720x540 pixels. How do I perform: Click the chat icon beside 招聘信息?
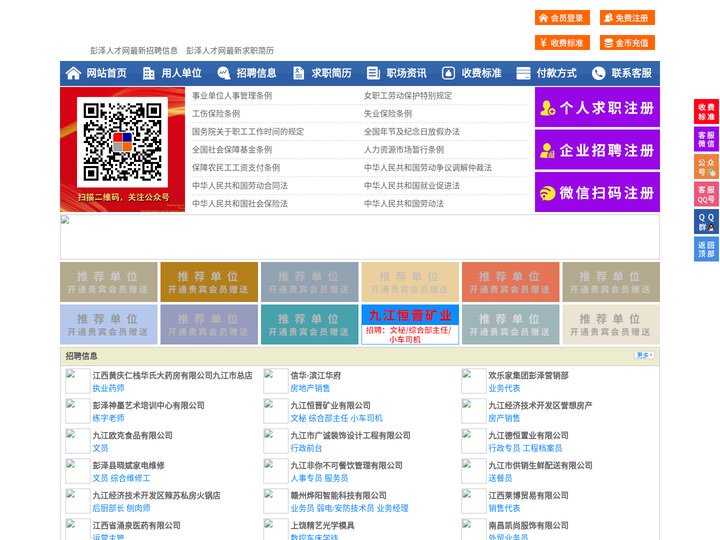coord(224,73)
